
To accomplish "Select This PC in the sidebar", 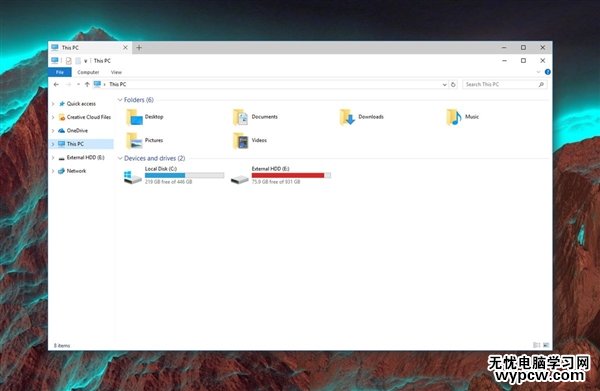I will pos(82,144).
